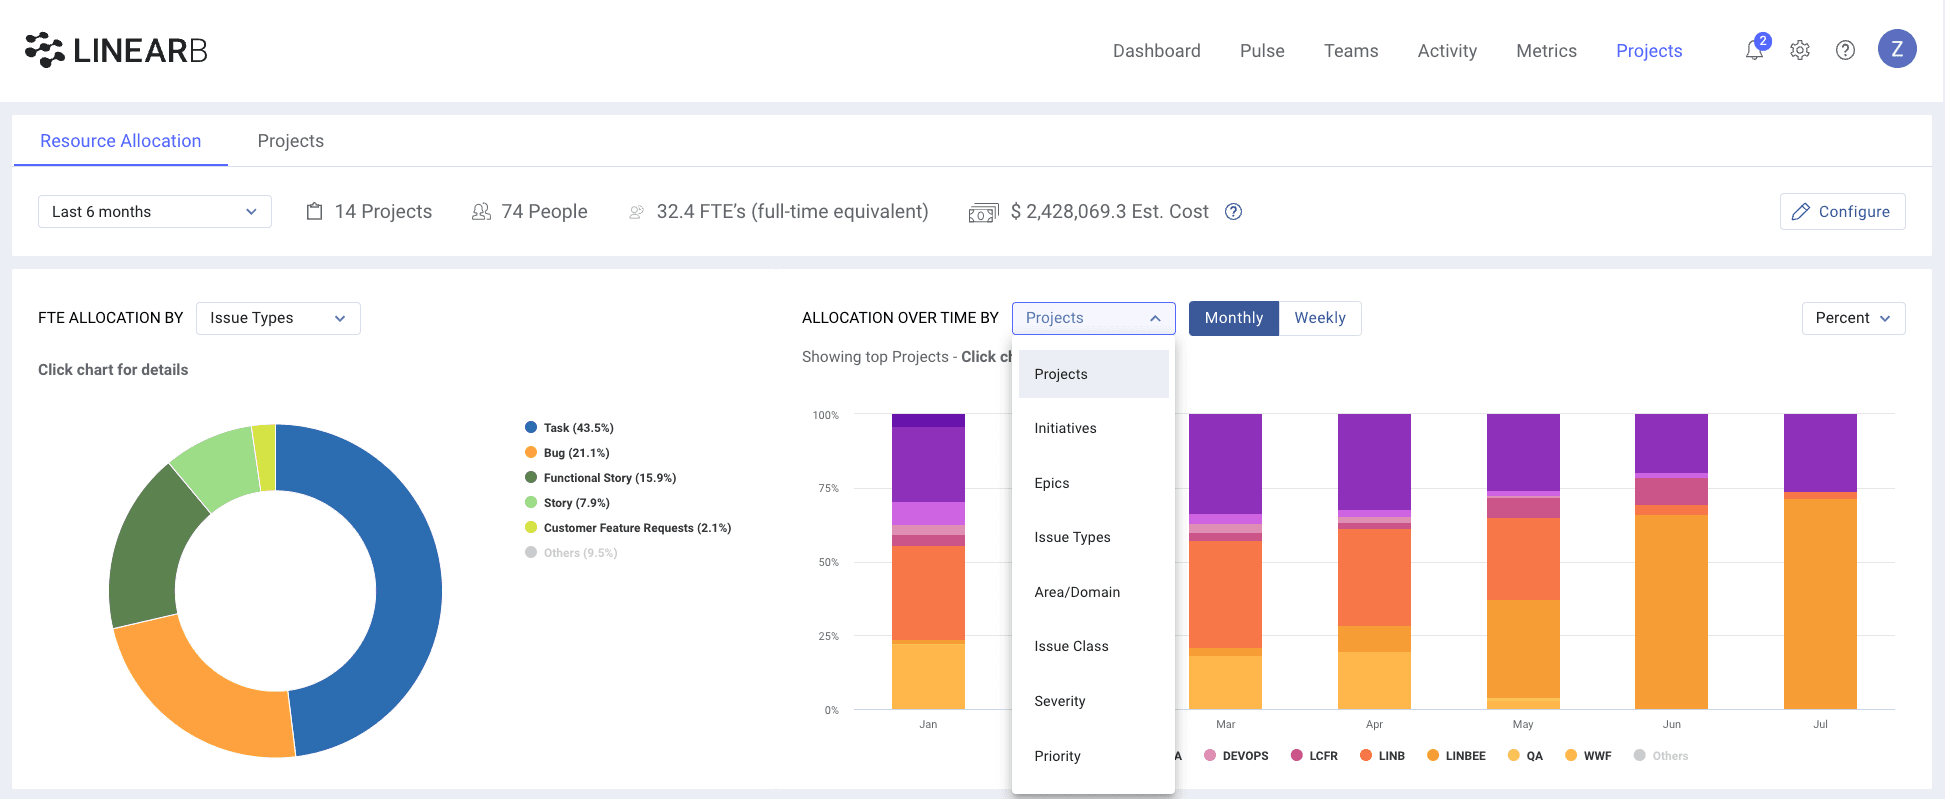This screenshot has height=799, width=1945.
Task: Switch to the Projects sub-tab
Action: click(x=291, y=141)
